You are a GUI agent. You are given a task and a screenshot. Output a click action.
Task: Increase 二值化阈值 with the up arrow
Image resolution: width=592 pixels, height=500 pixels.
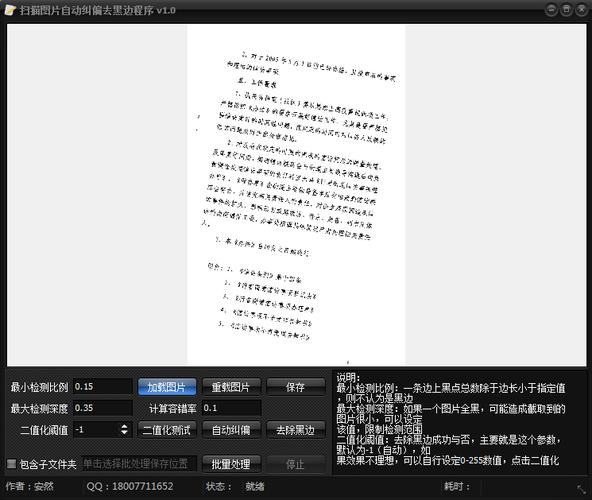coord(125,426)
